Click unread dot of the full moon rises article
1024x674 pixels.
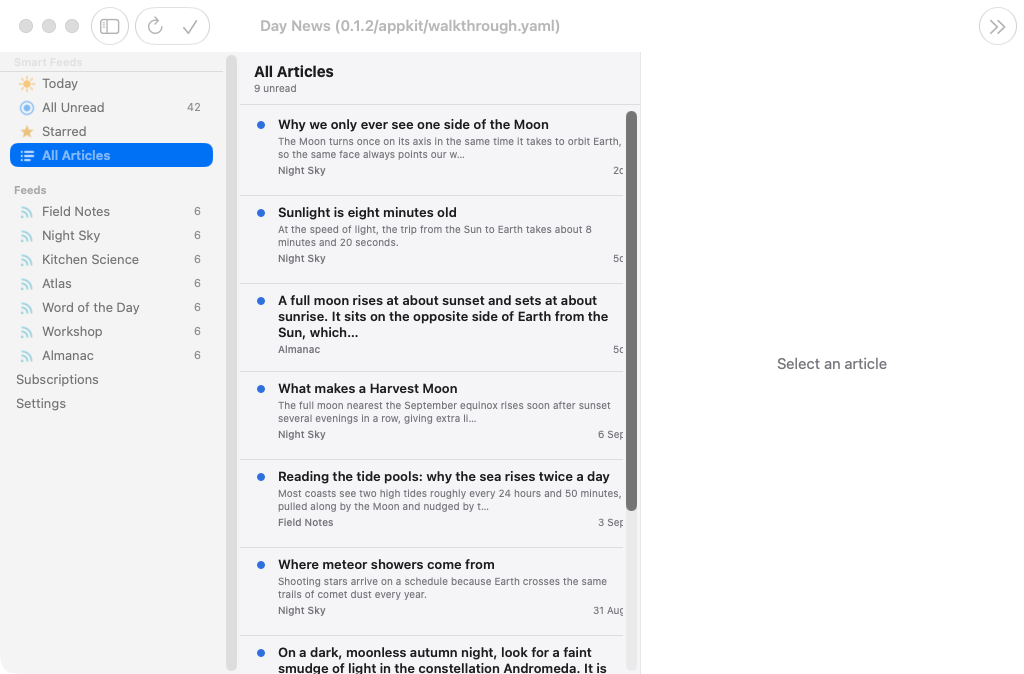(x=261, y=301)
